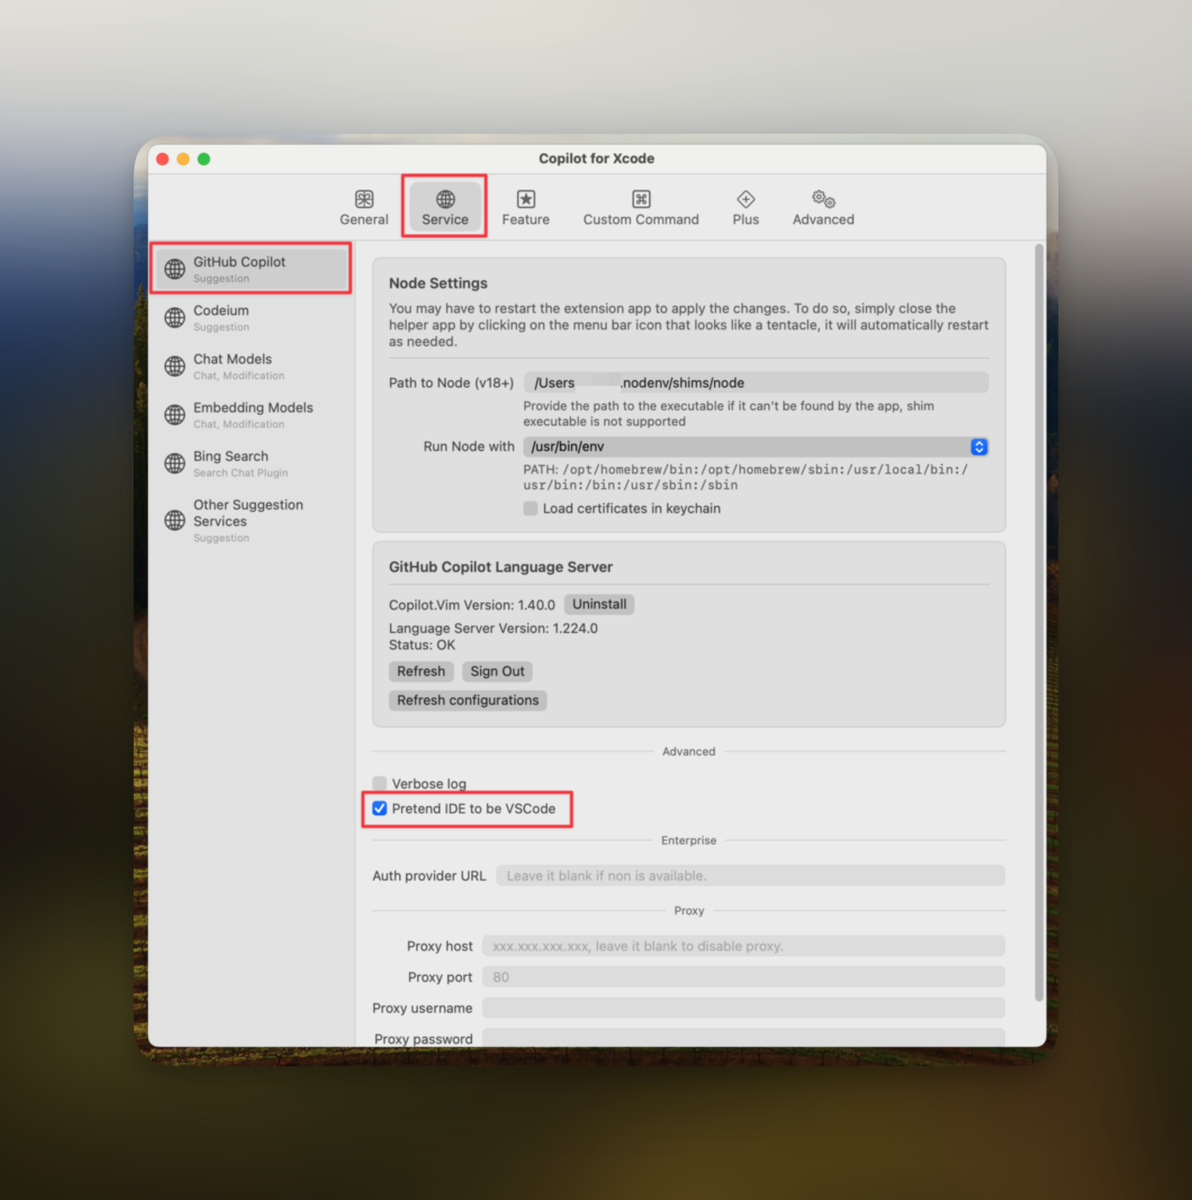Click the green zoom window button

[204, 159]
